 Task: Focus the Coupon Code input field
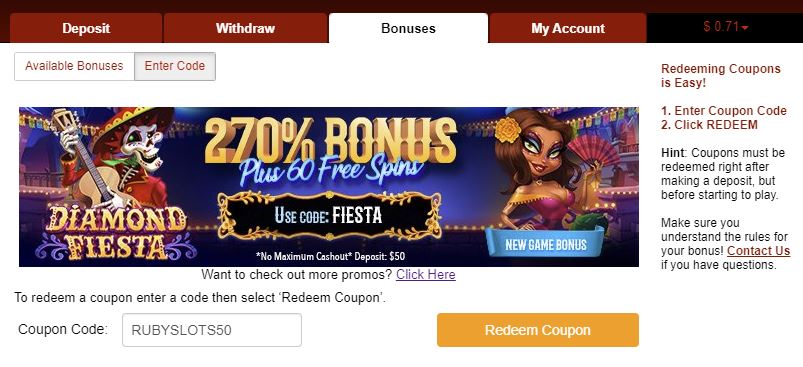coord(212,330)
